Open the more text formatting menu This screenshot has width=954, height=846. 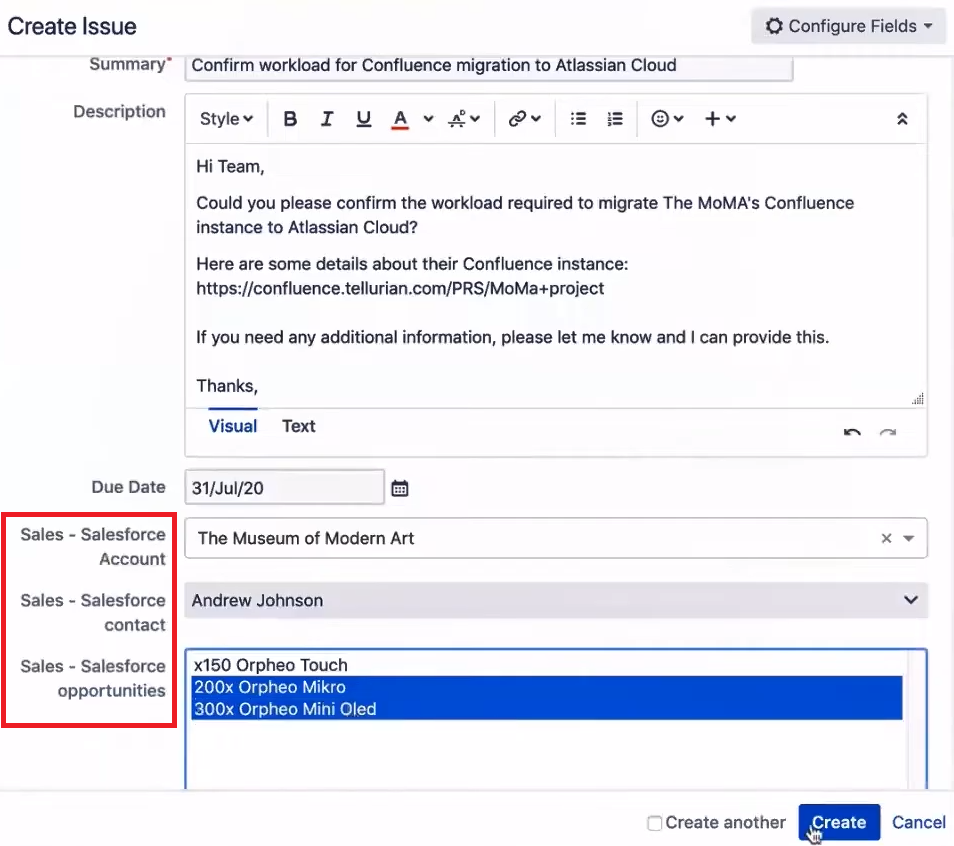(x=464, y=119)
